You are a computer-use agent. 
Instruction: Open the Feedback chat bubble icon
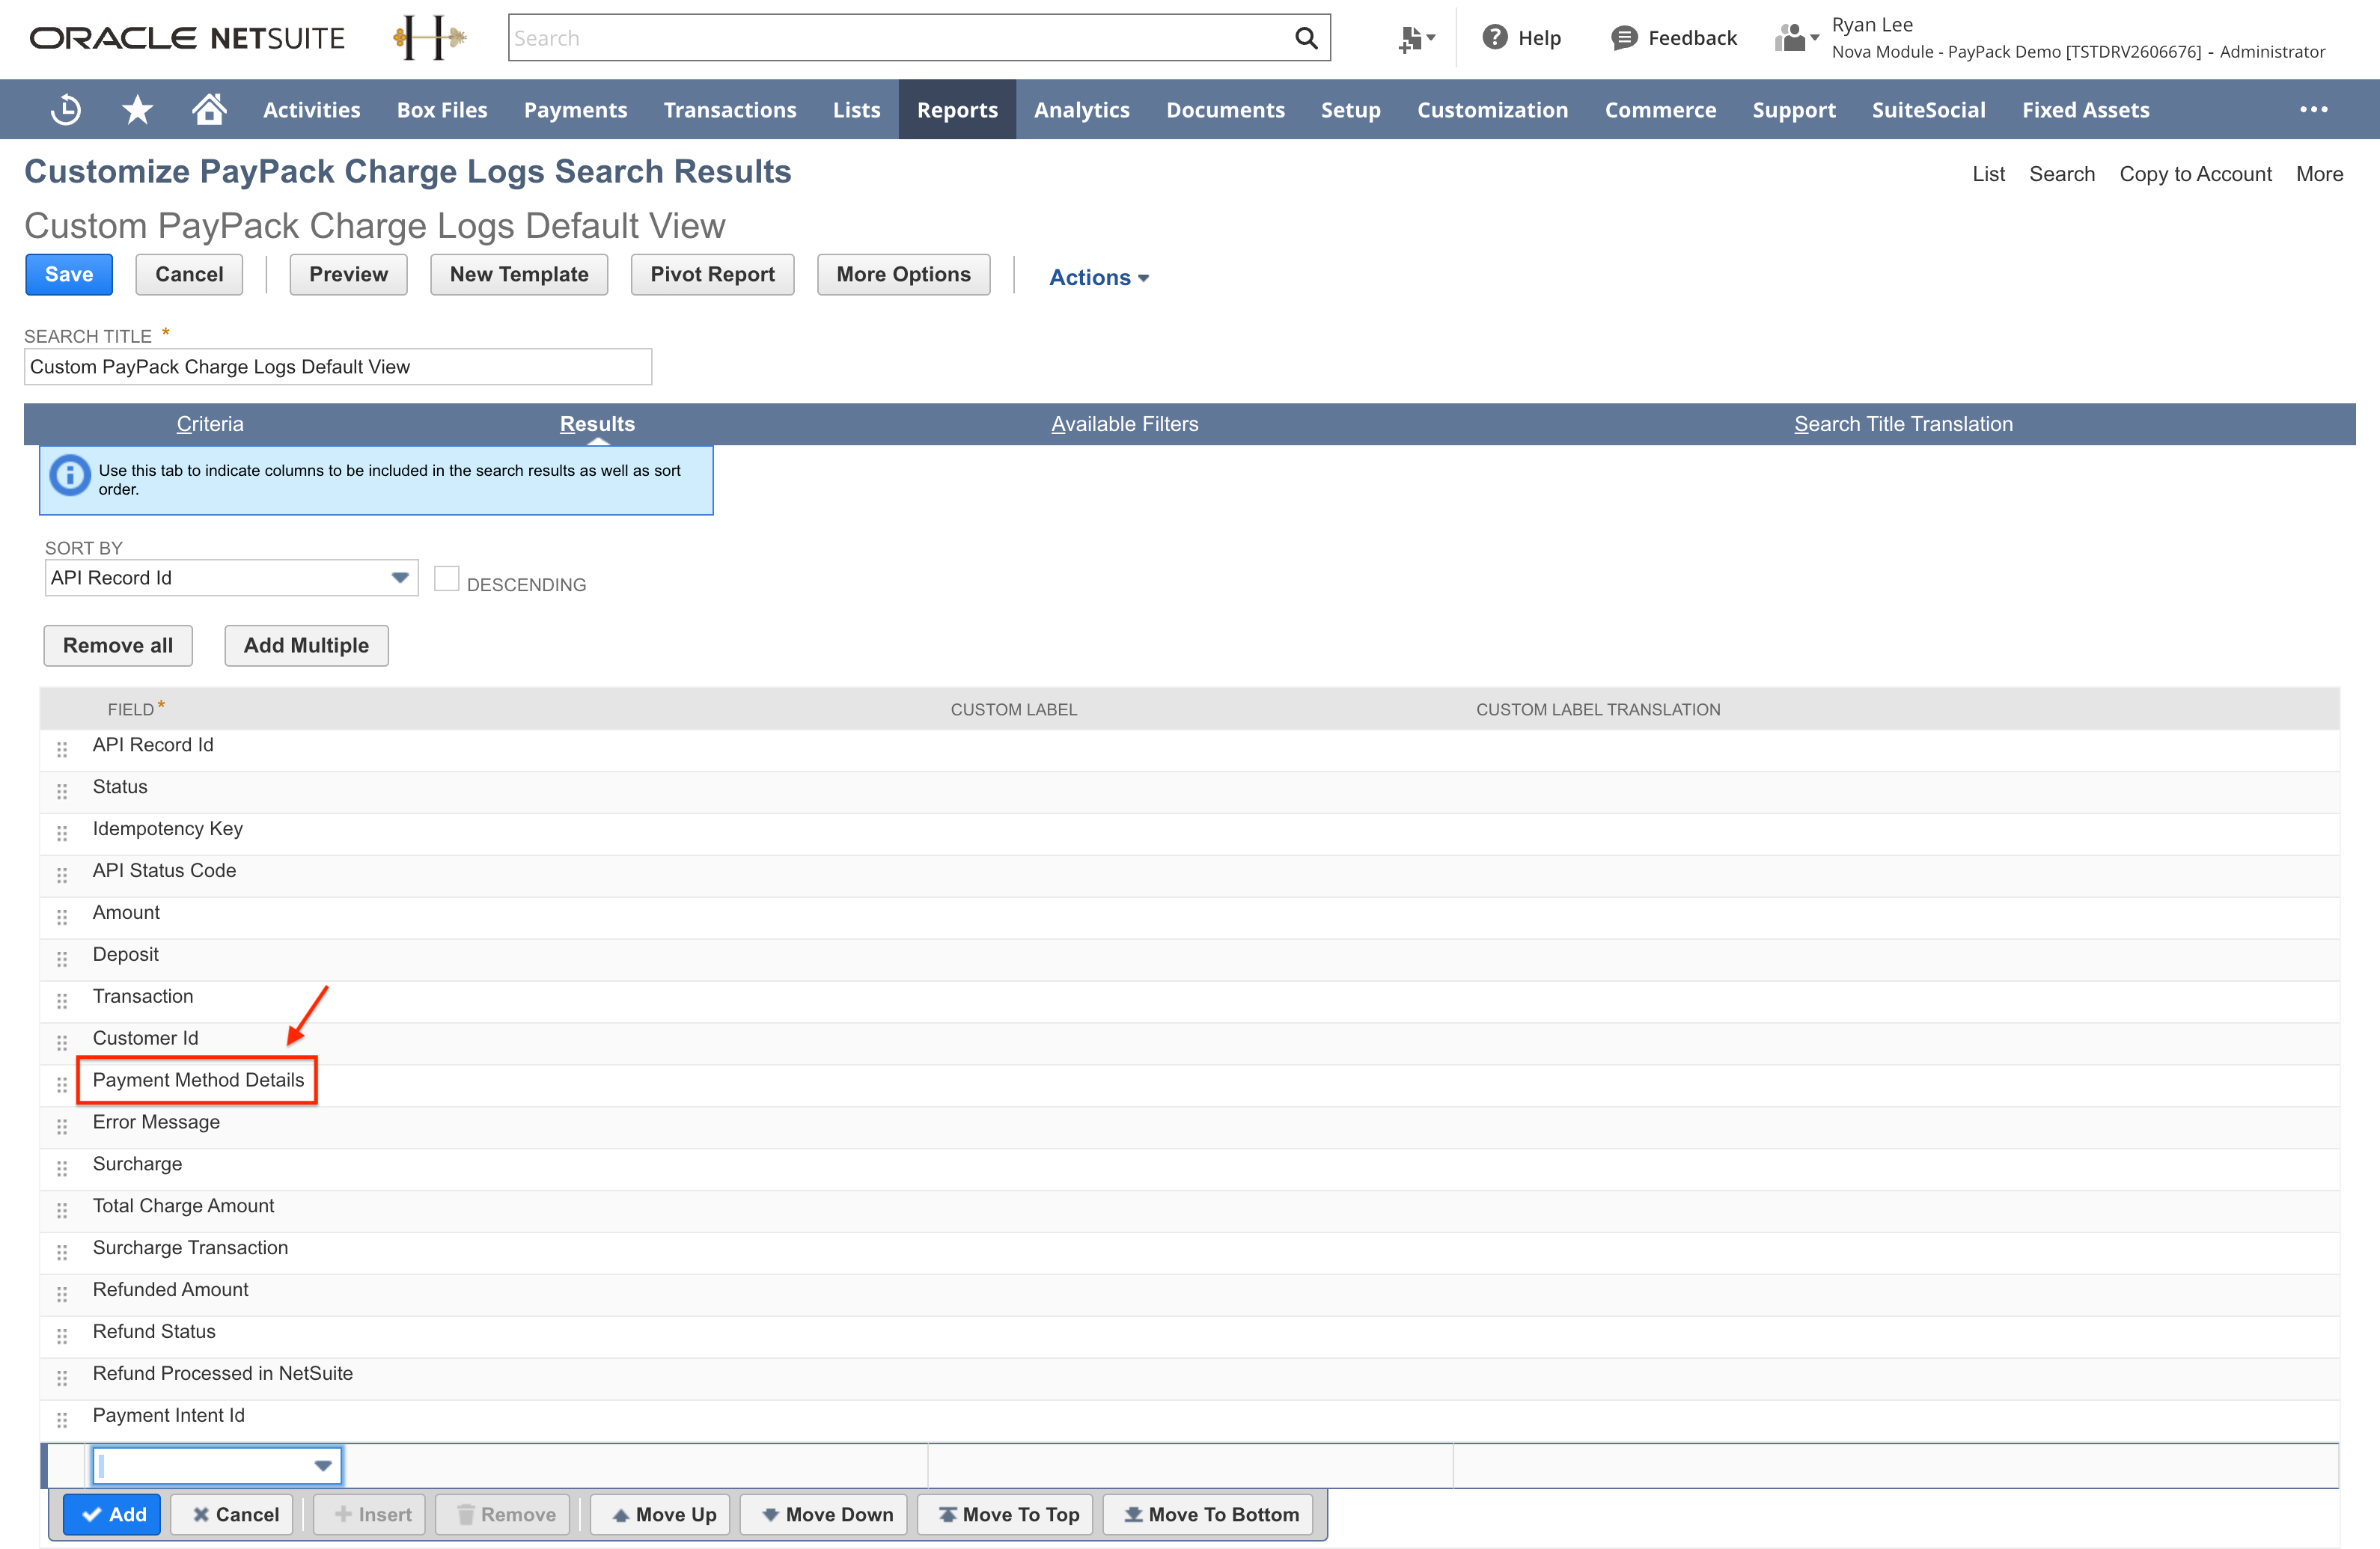click(1624, 38)
